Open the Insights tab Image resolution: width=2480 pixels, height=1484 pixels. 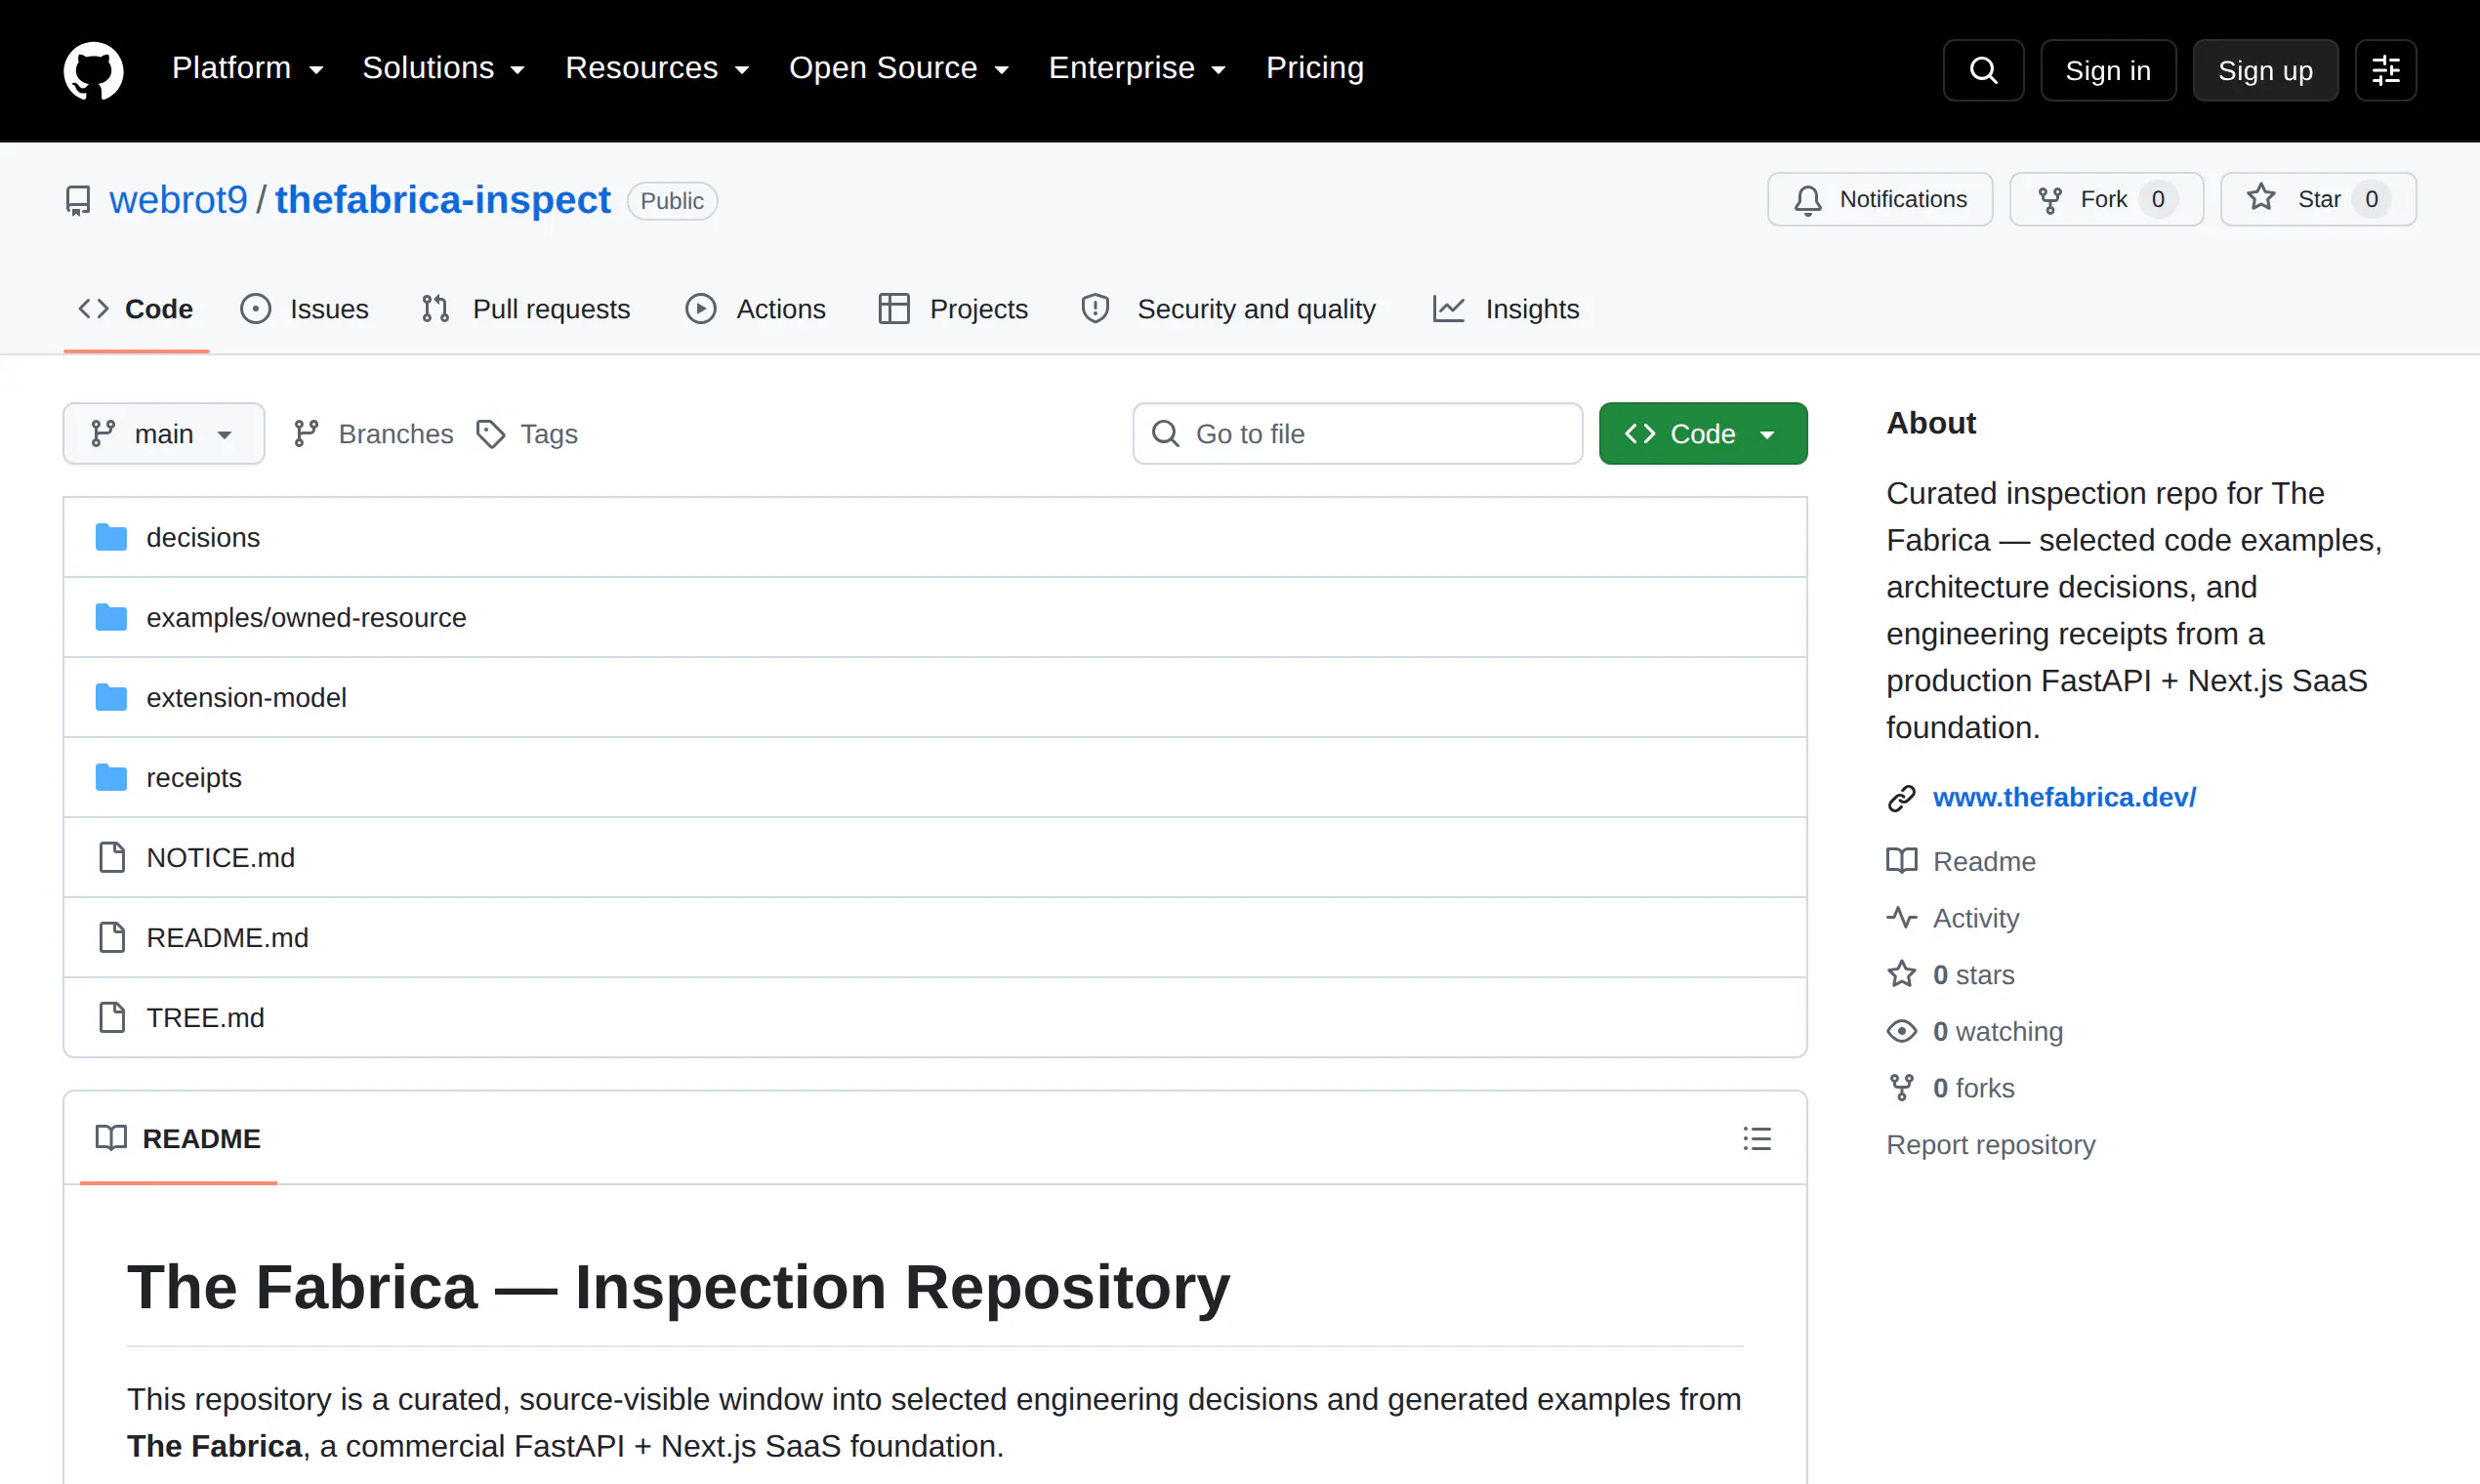click(1506, 309)
